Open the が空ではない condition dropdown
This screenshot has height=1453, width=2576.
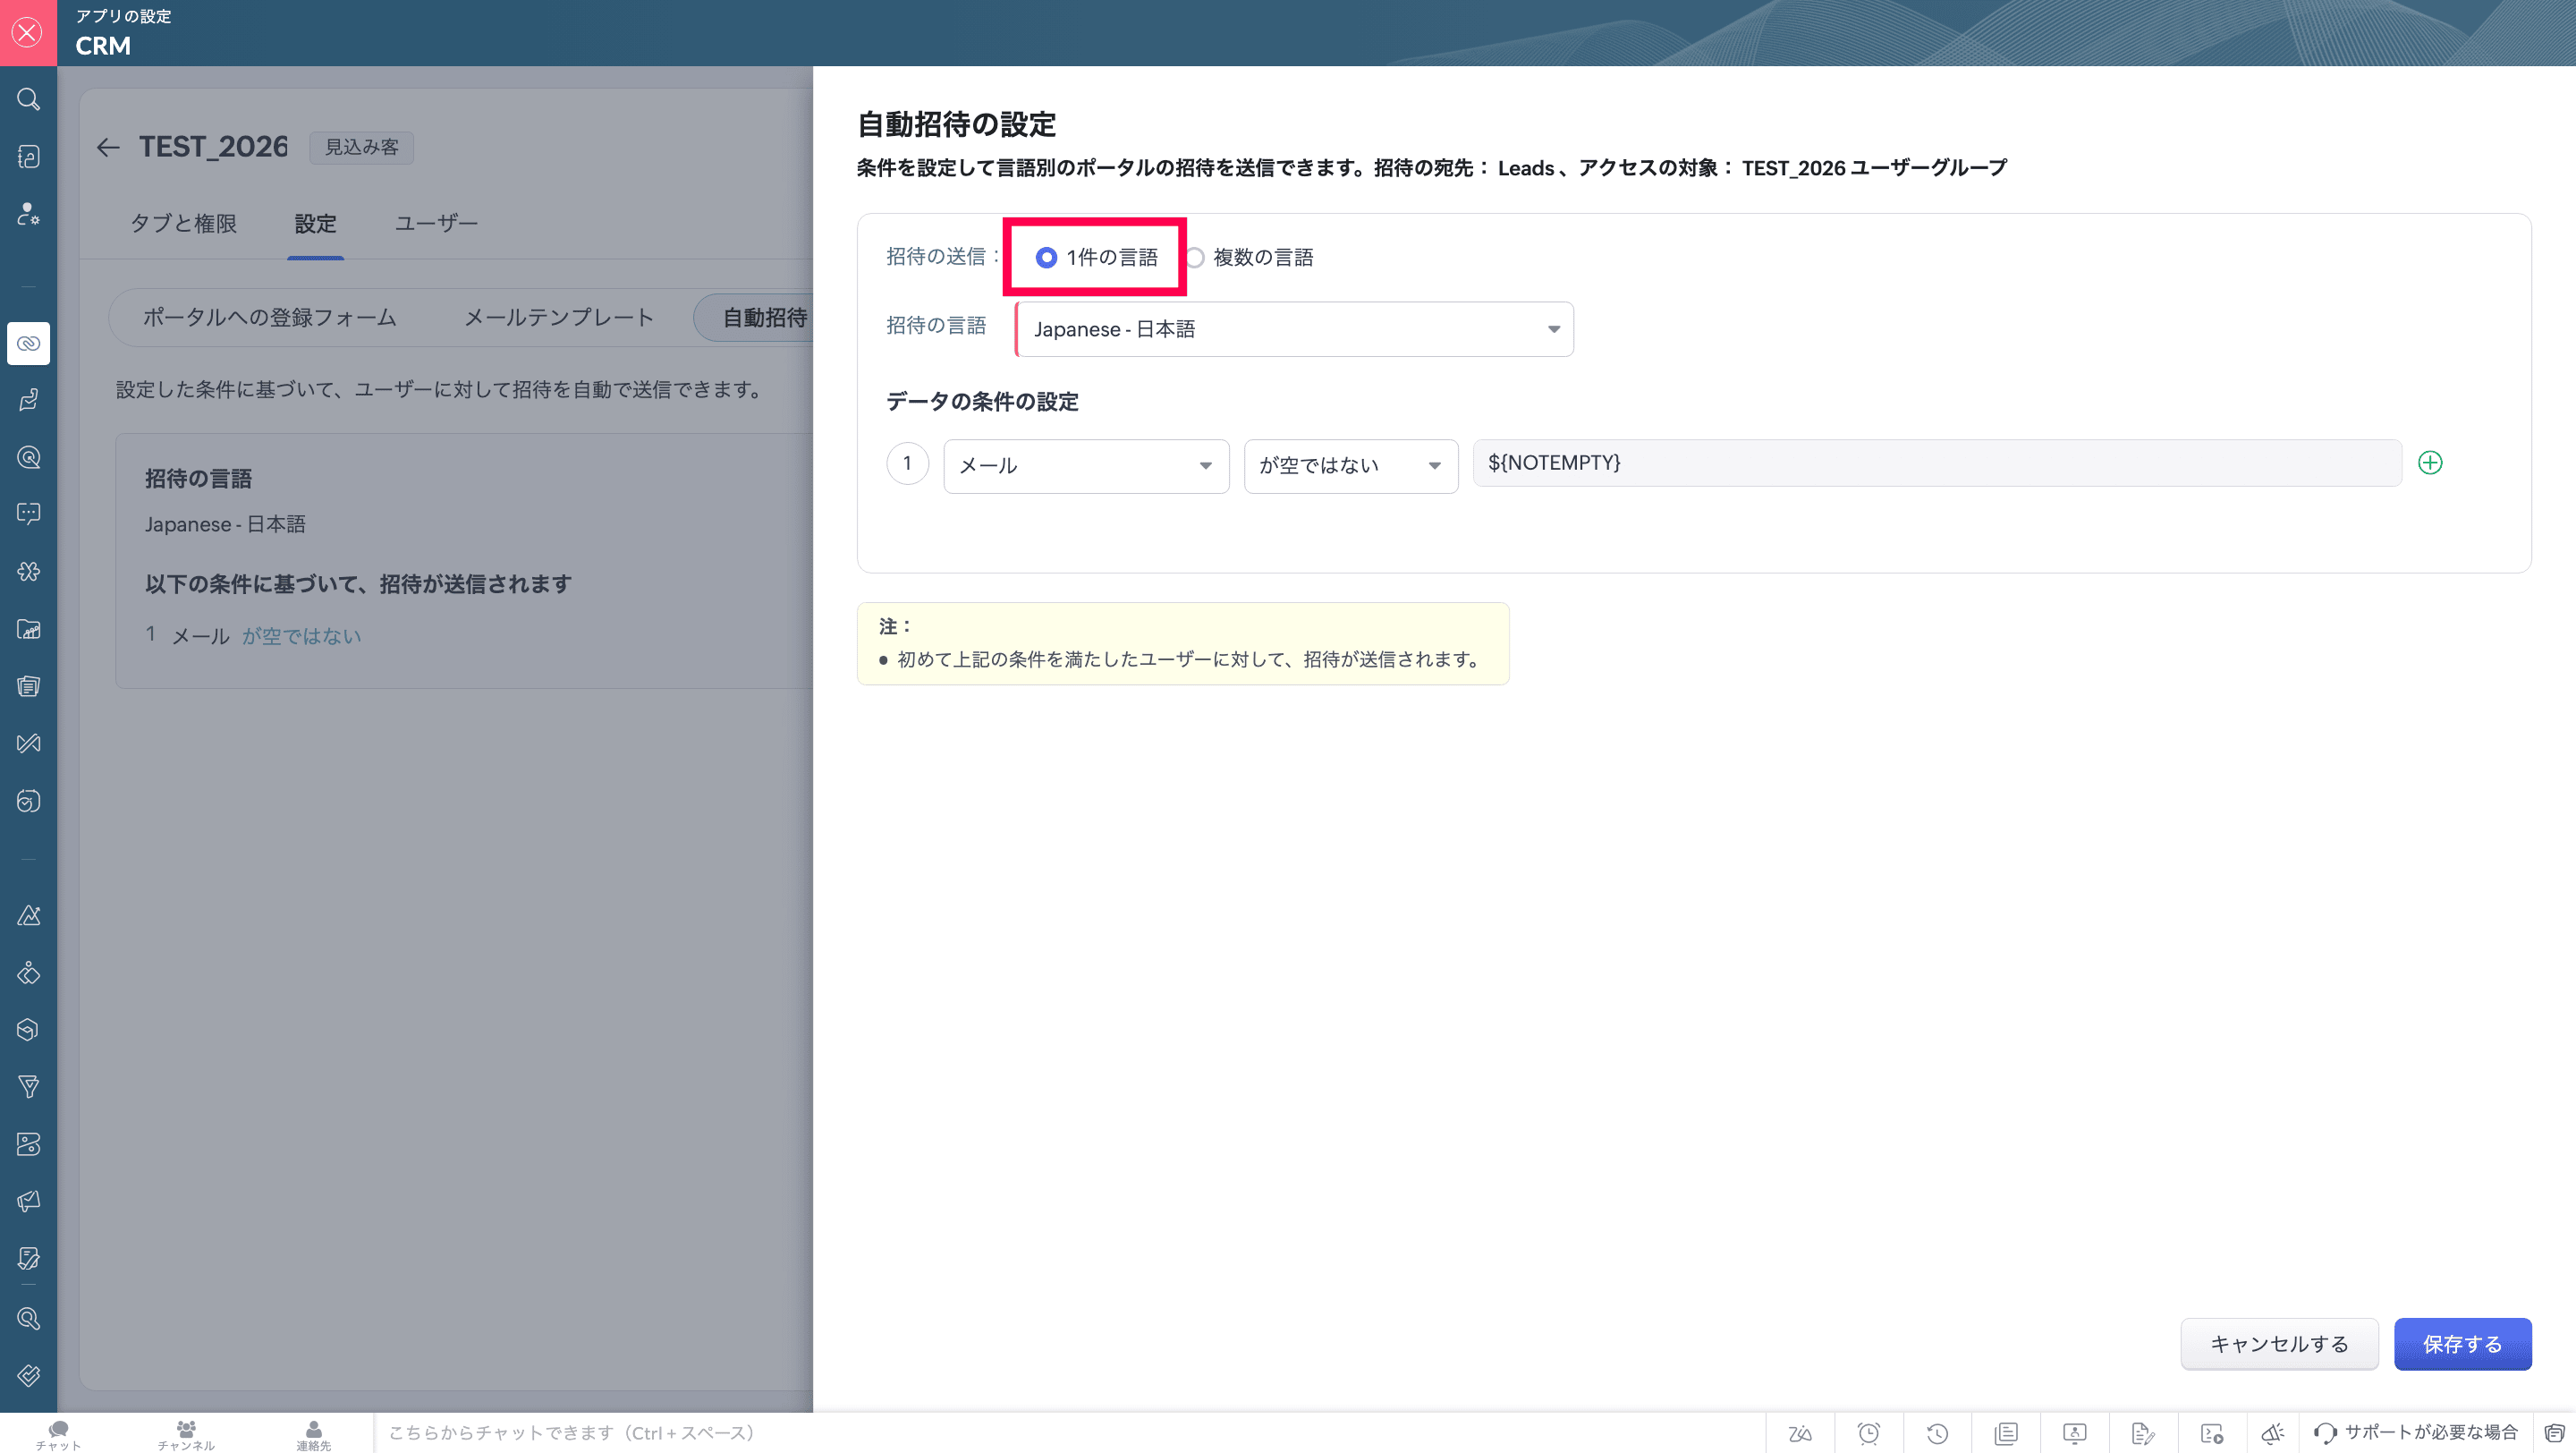pos(1349,466)
